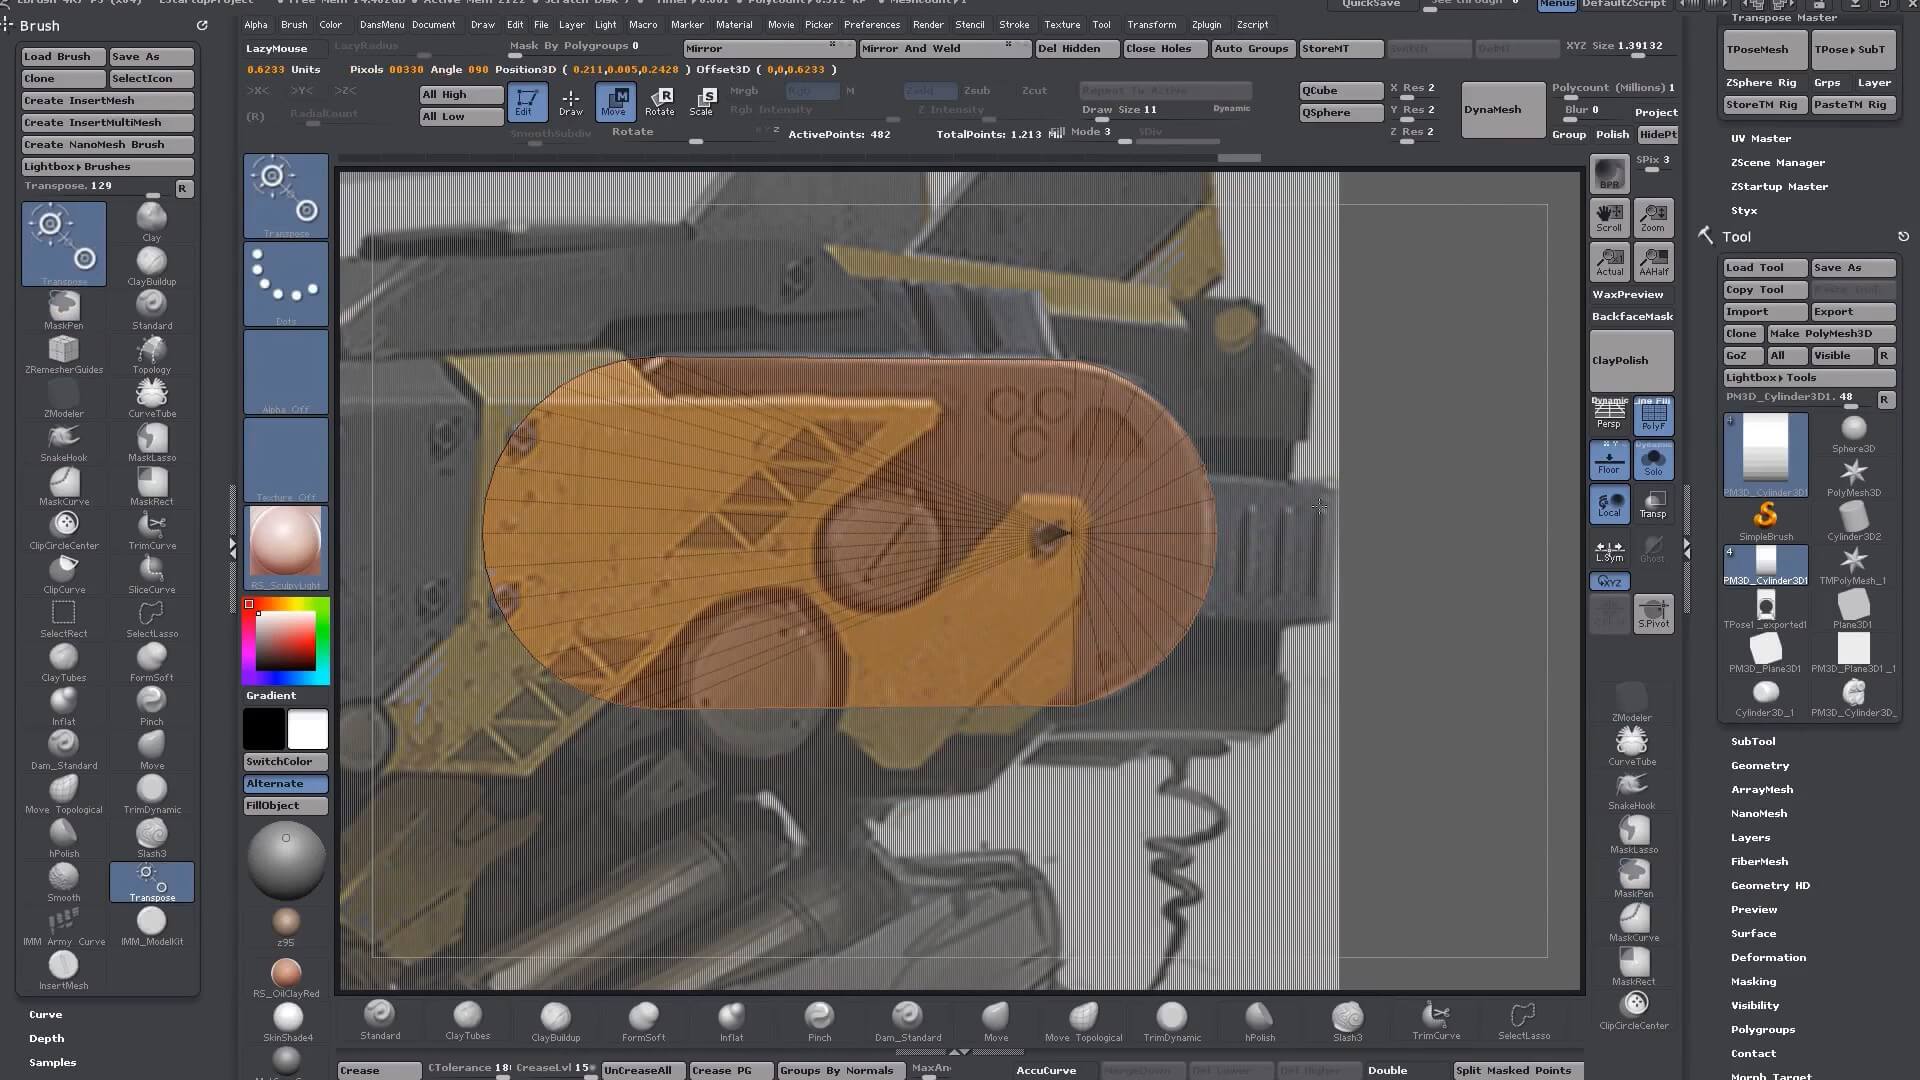Open the Stroke menu

click(x=1013, y=24)
